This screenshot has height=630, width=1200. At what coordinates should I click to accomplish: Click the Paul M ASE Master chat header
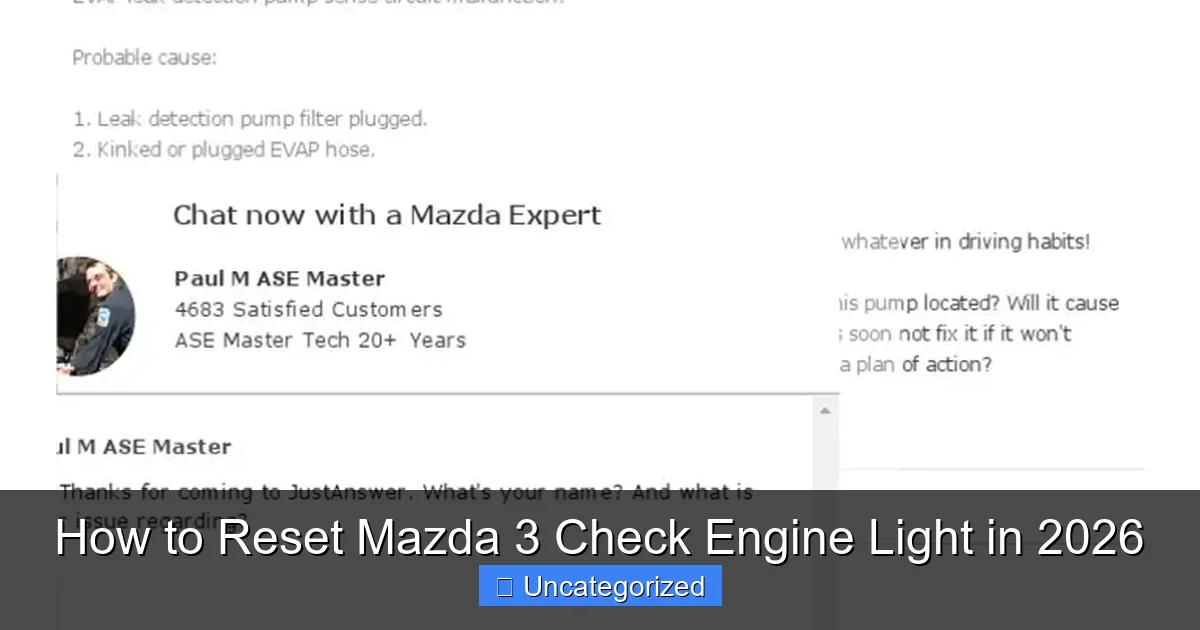145,446
